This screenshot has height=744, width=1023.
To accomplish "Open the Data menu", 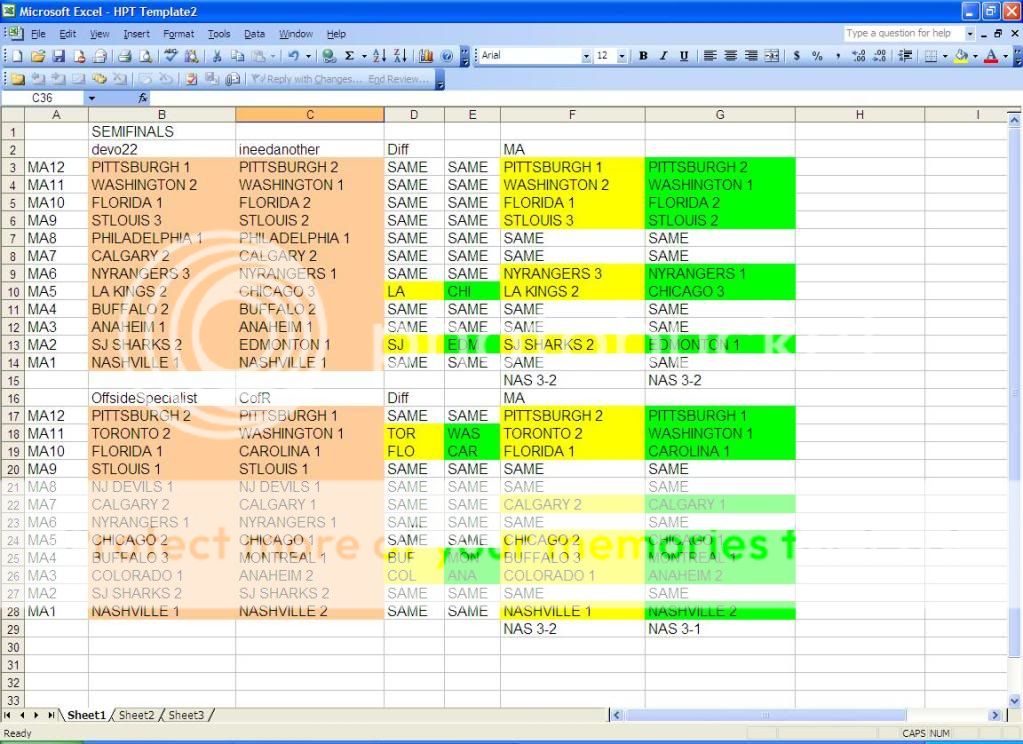I will tap(254, 34).
